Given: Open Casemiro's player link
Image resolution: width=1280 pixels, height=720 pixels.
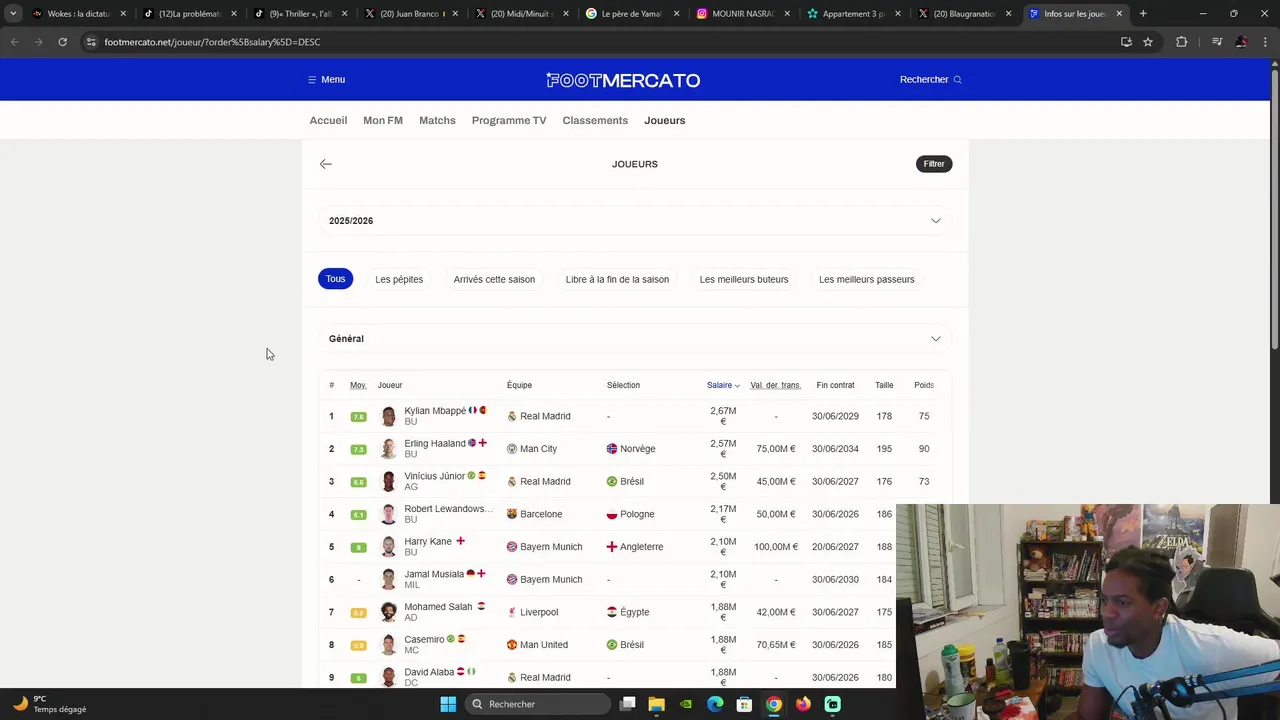Looking at the screenshot, I should [x=424, y=640].
